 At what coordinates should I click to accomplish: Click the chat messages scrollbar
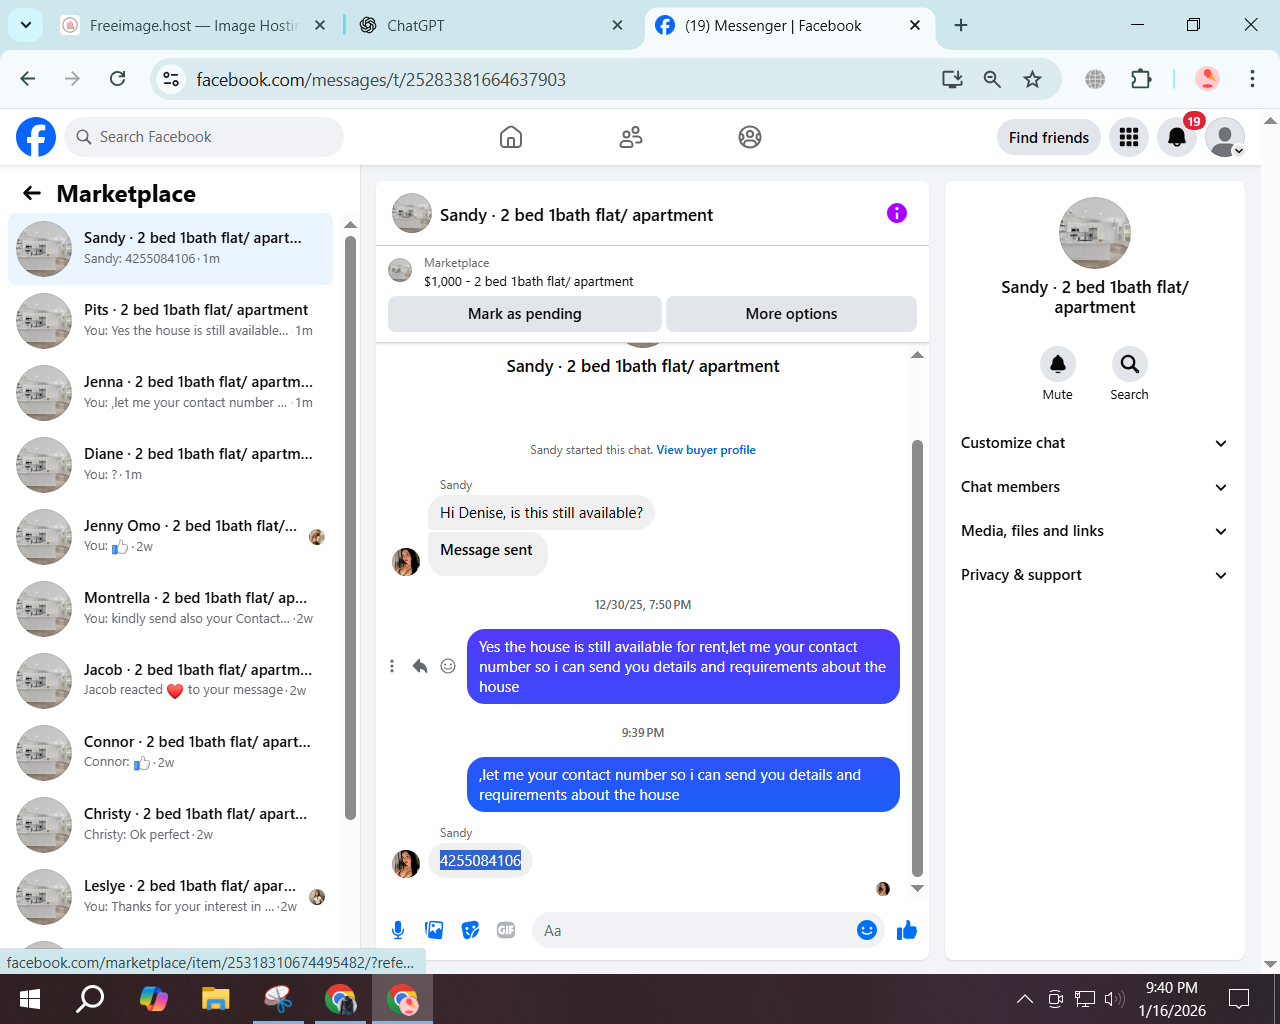pyautogui.click(x=917, y=658)
